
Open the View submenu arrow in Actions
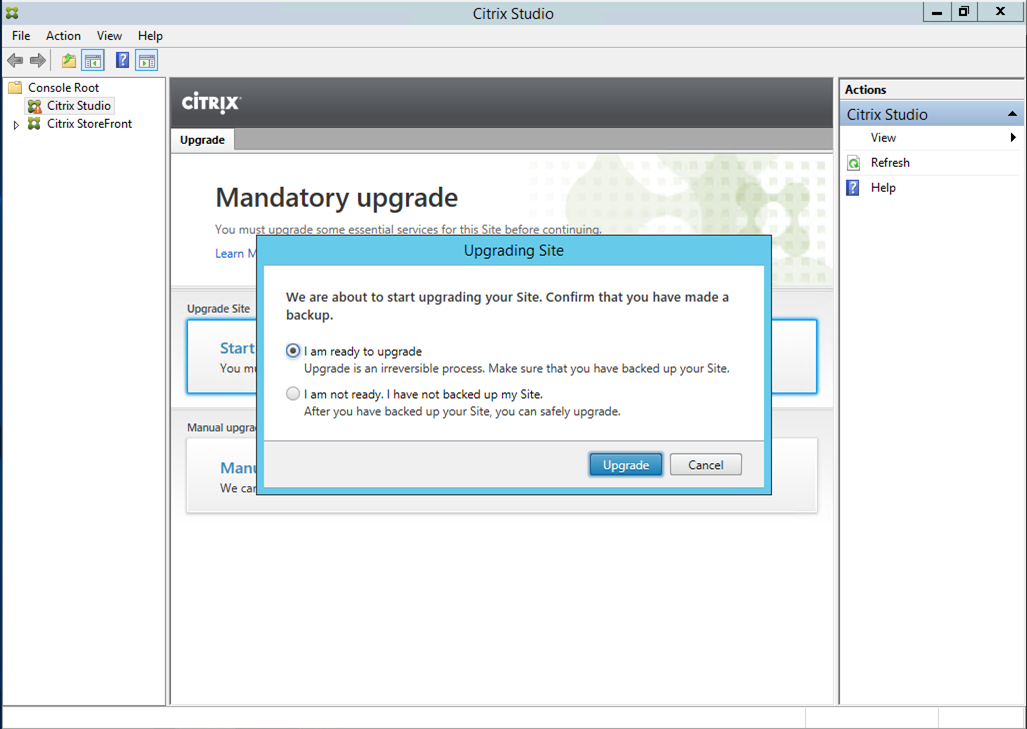[1013, 138]
